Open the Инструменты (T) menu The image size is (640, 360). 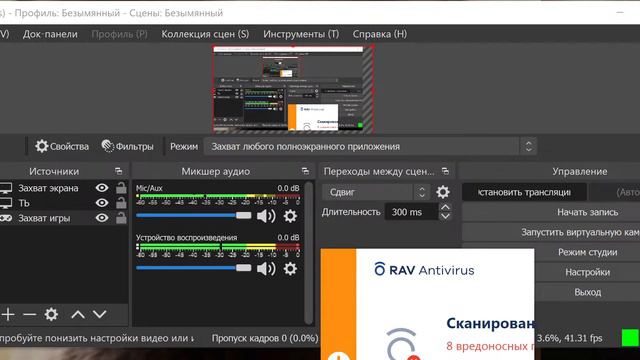tap(301, 34)
